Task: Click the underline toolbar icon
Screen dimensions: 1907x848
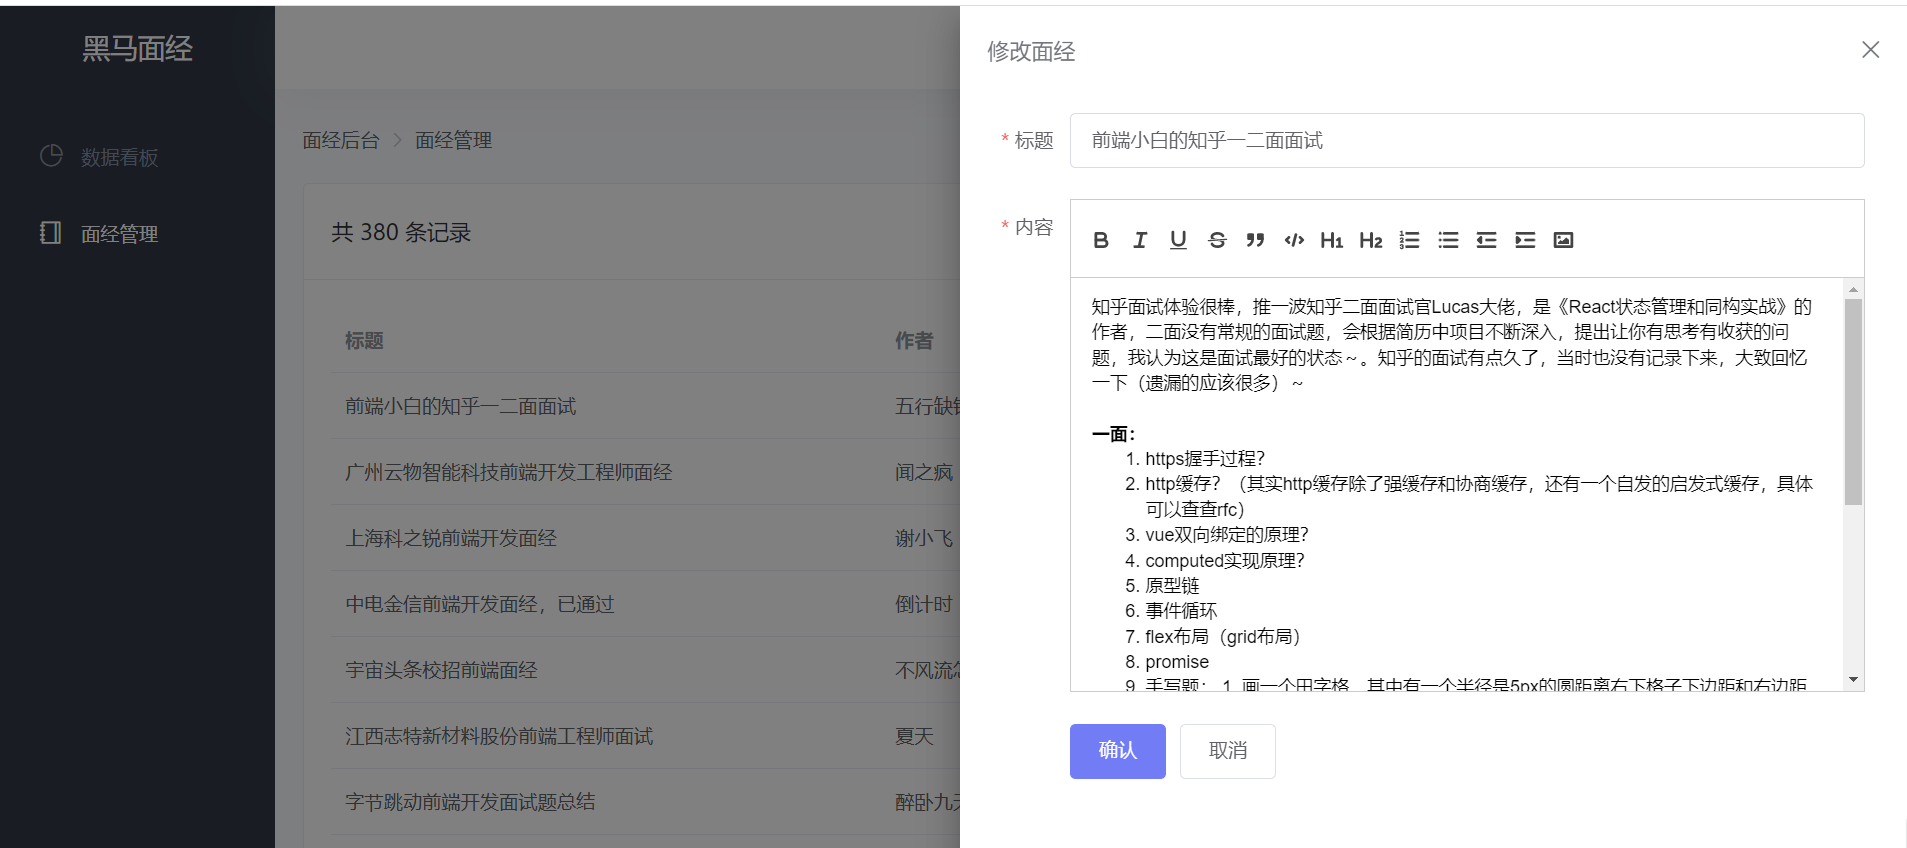Action: point(1178,240)
